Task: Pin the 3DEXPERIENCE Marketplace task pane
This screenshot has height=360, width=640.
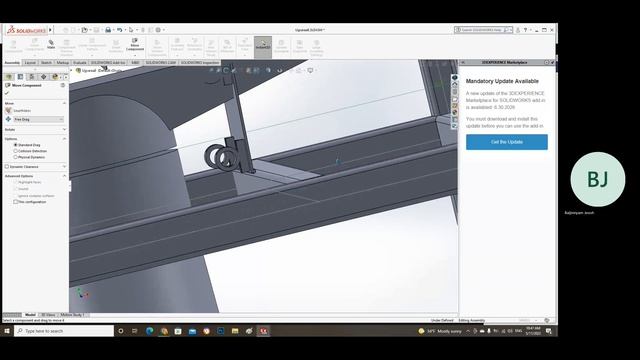Action: click(552, 62)
